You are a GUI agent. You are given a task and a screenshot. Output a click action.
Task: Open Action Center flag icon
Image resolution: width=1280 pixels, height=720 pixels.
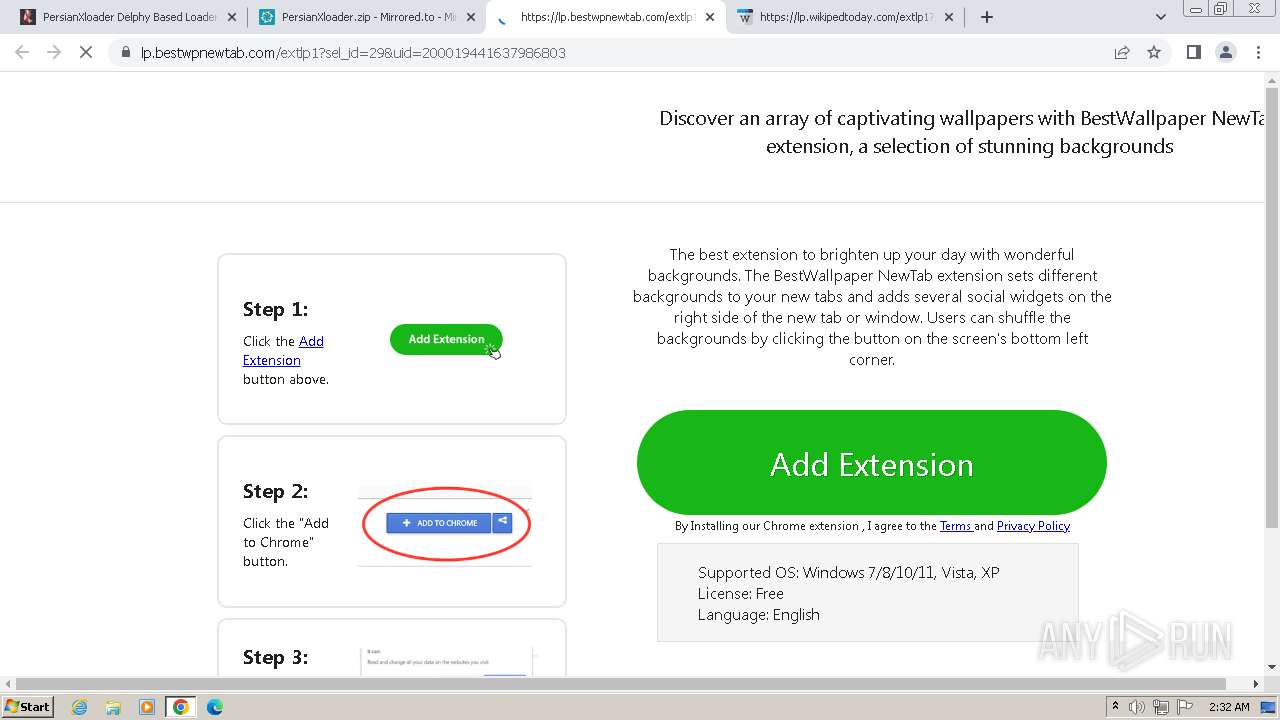[1186, 707]
